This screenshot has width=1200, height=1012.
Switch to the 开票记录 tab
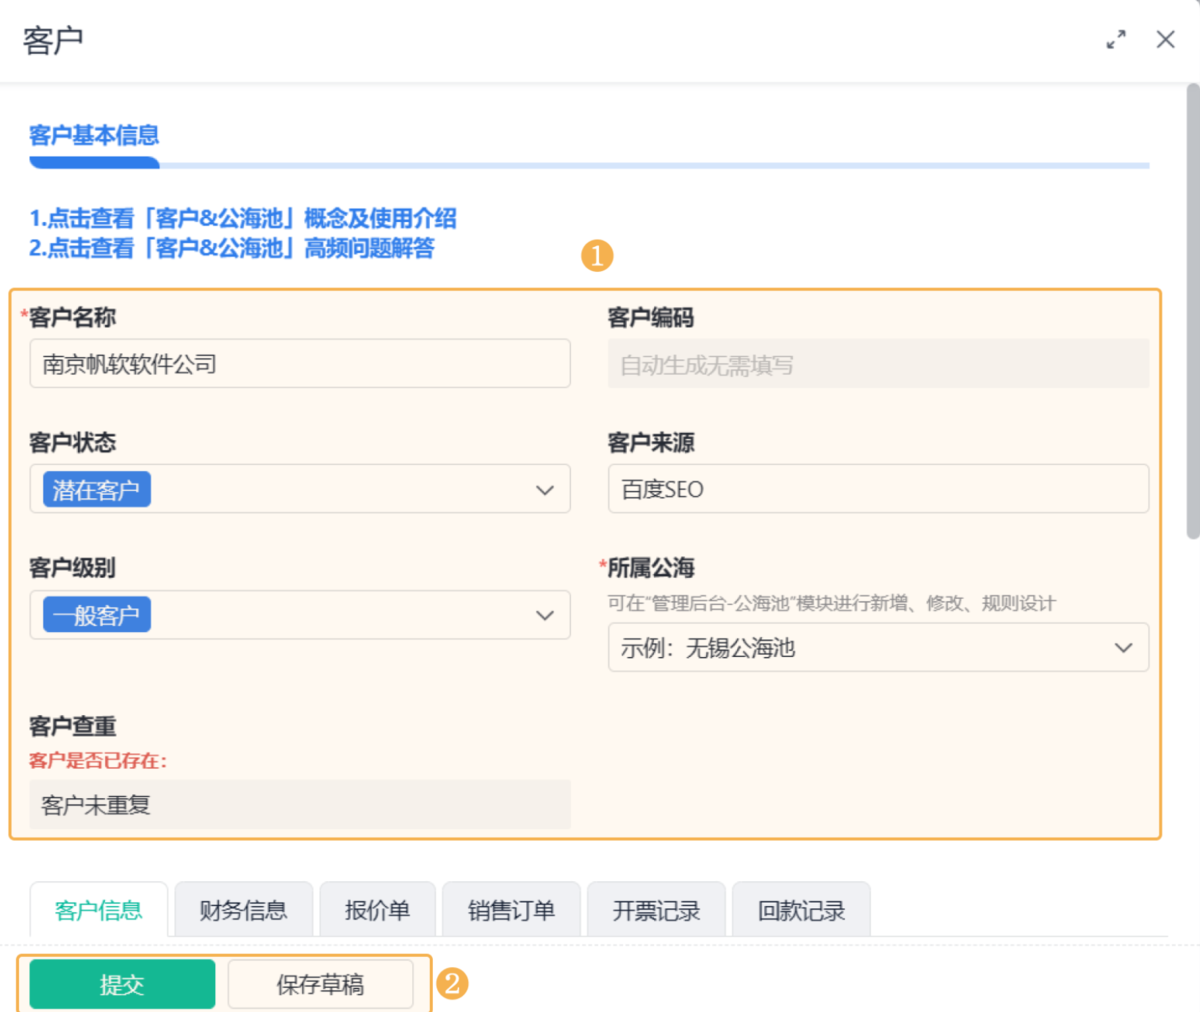click(x=656, y=910)
